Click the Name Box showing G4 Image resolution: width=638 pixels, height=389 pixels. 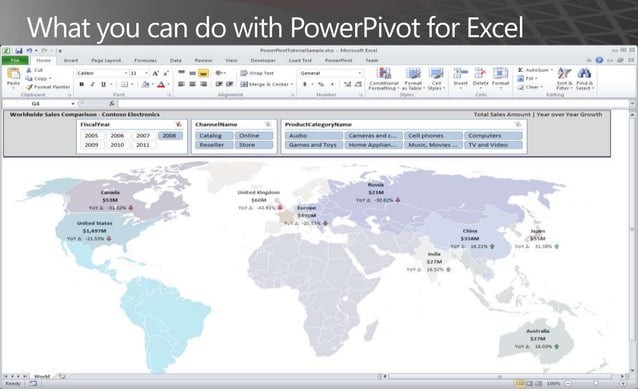pyautogui.click(x=39, y=104)
